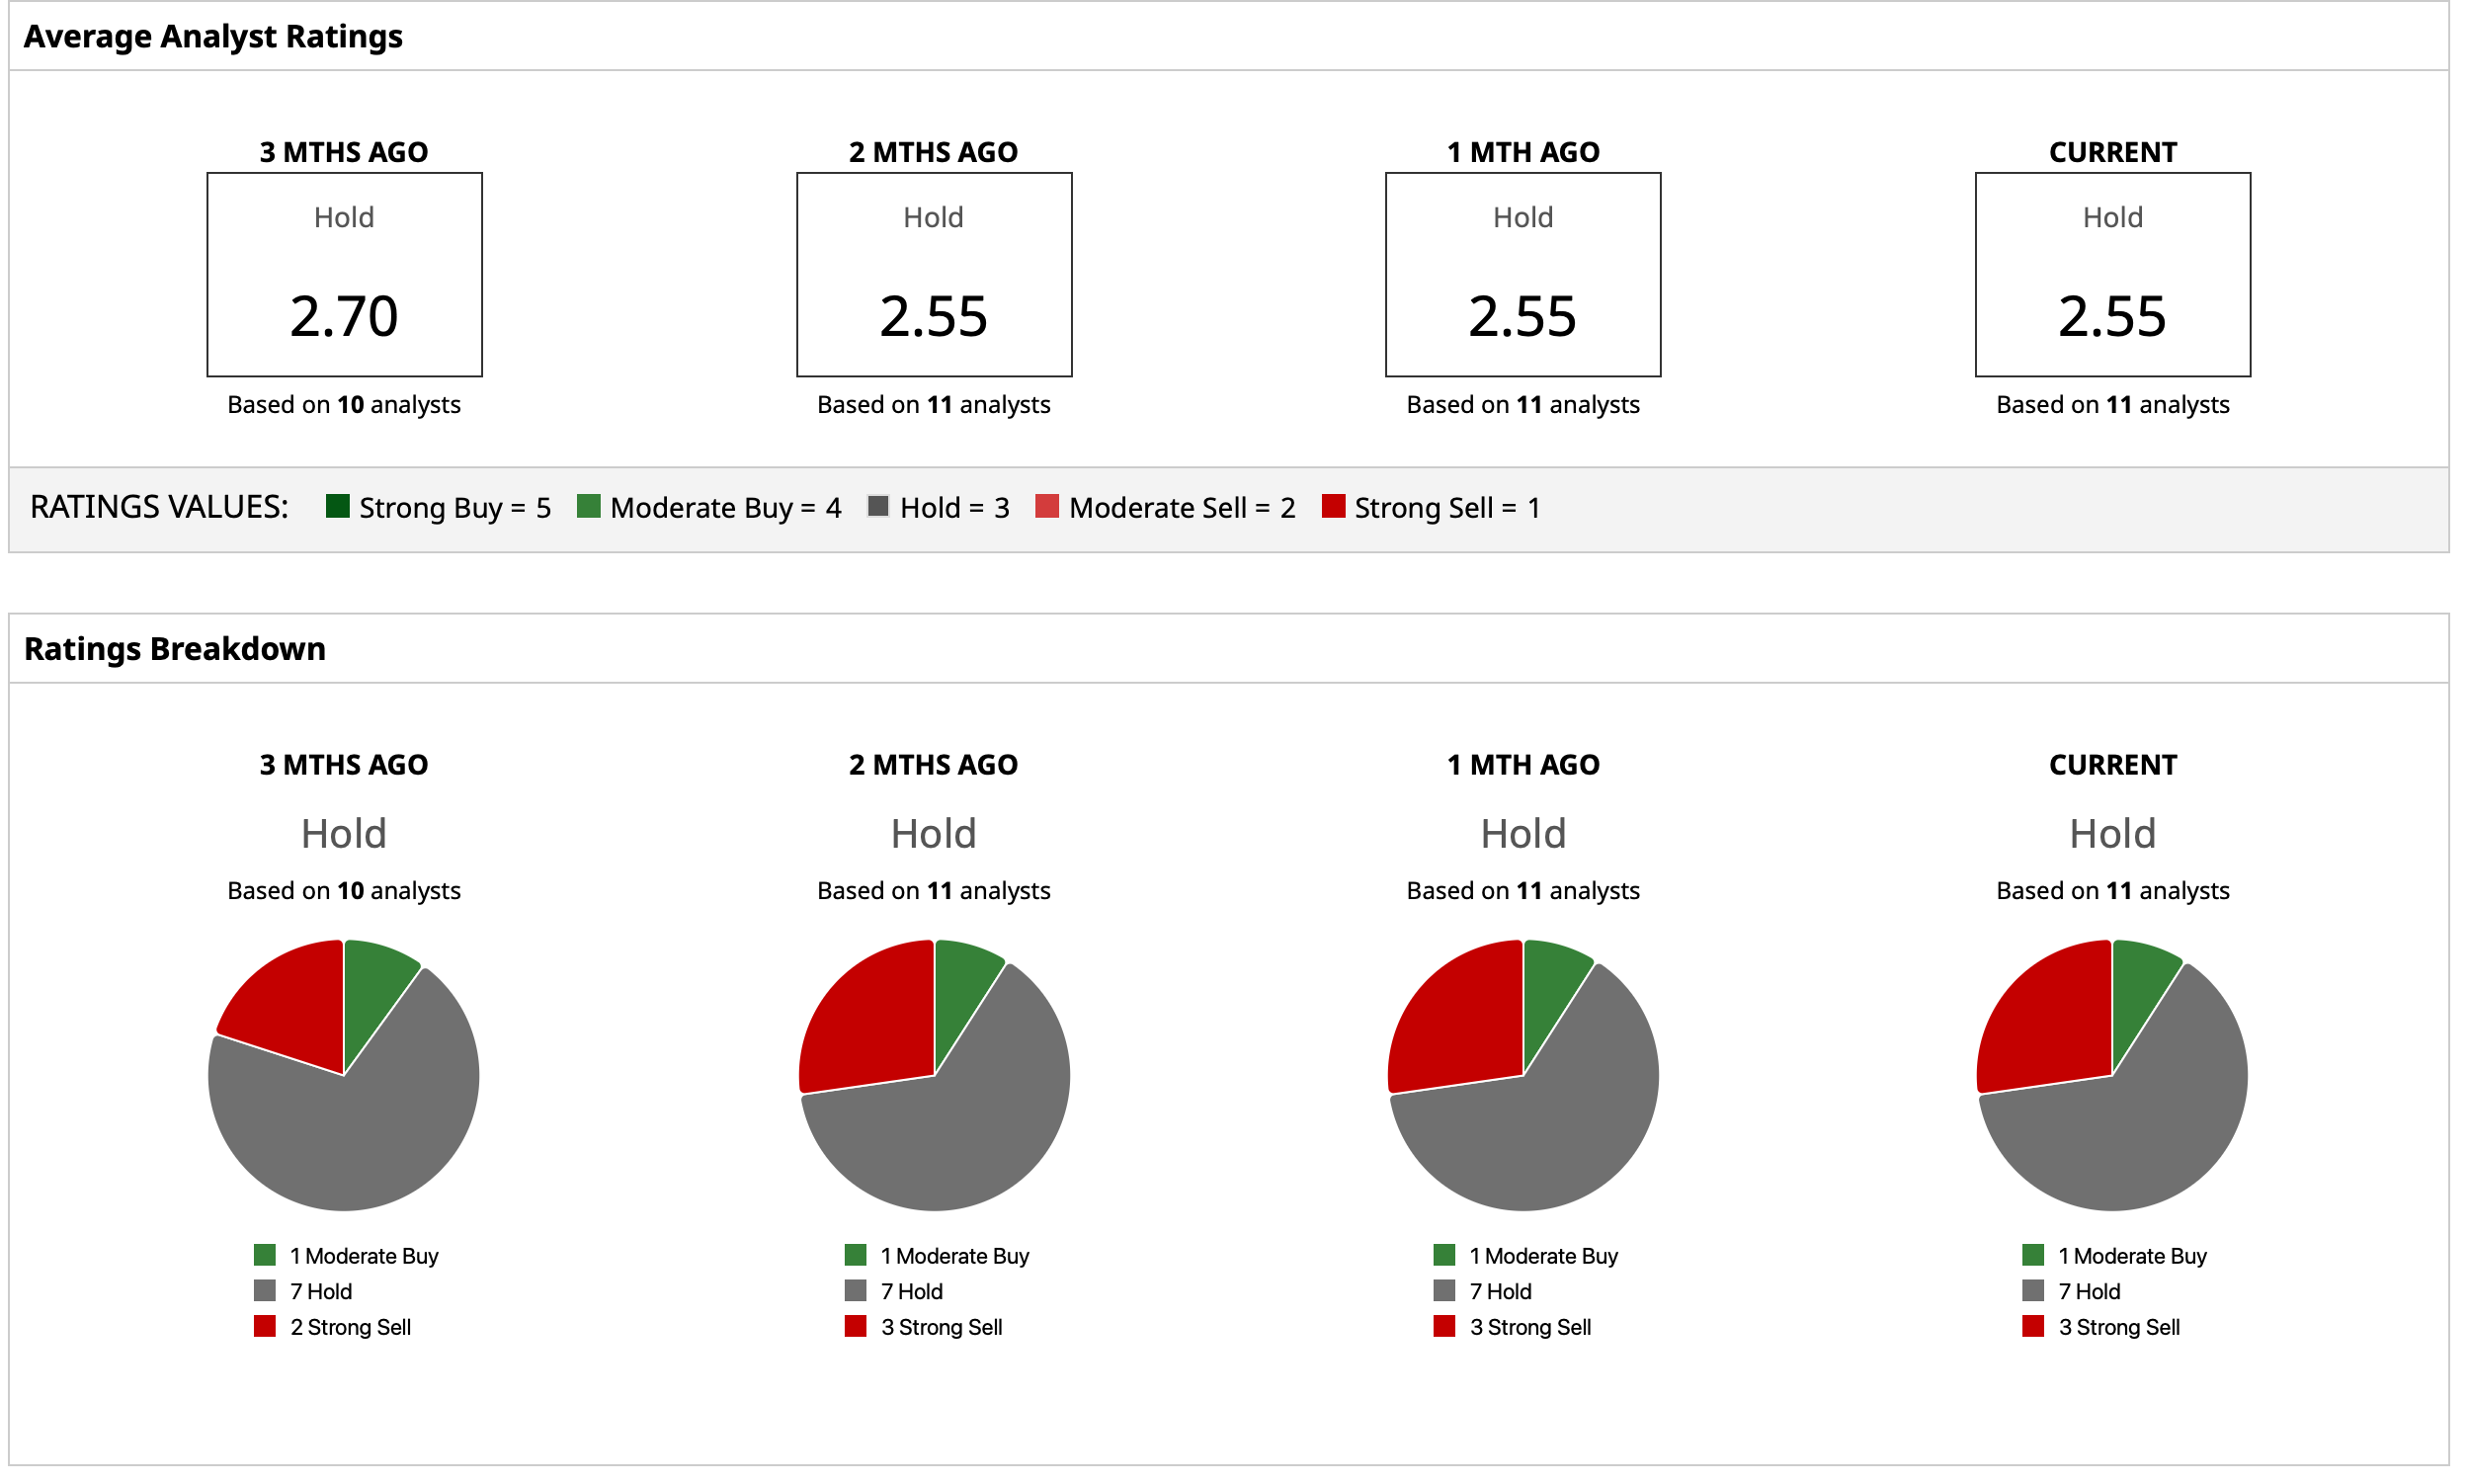The width and height of the screenshot is (2468, 1484).
Task: Click the Moderate Buy green legend swatch
Action: click(589, 506)
